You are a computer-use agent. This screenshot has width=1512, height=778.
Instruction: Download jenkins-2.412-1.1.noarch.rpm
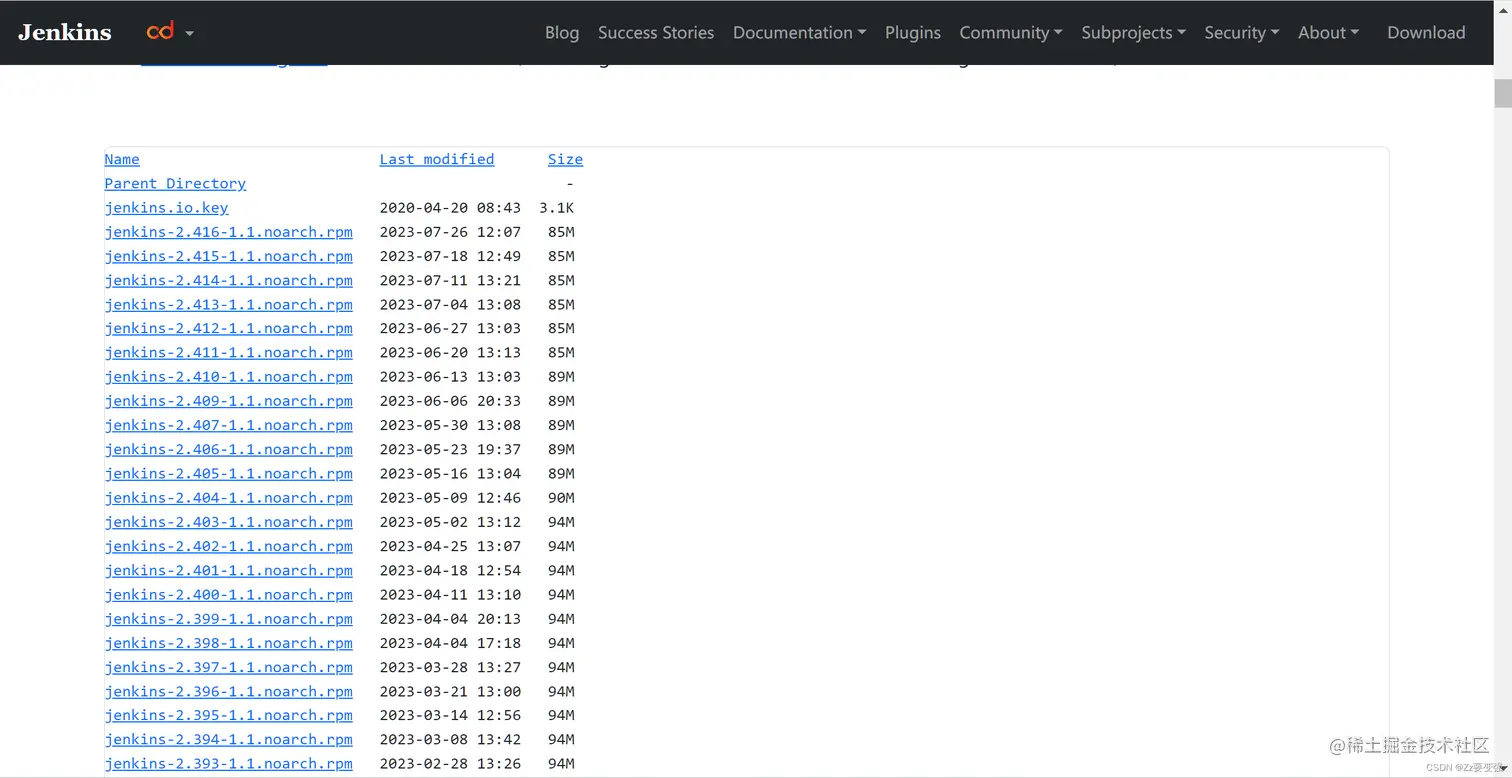tap(228, 328)
